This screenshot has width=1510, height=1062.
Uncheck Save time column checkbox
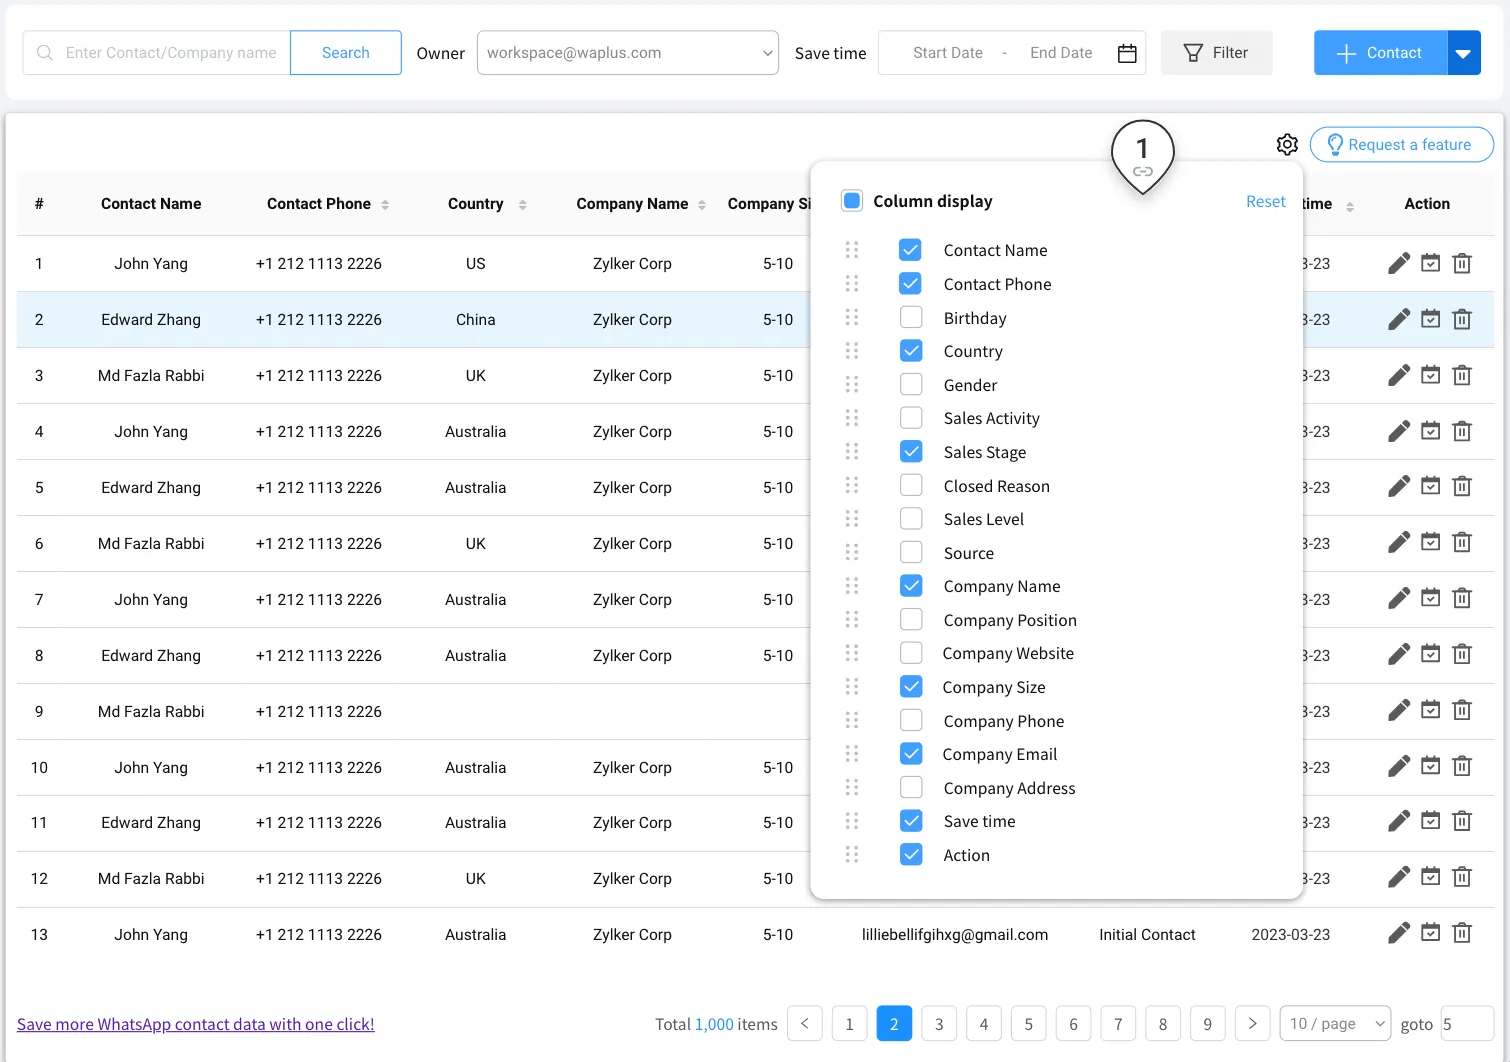click(x=910, y=821)
